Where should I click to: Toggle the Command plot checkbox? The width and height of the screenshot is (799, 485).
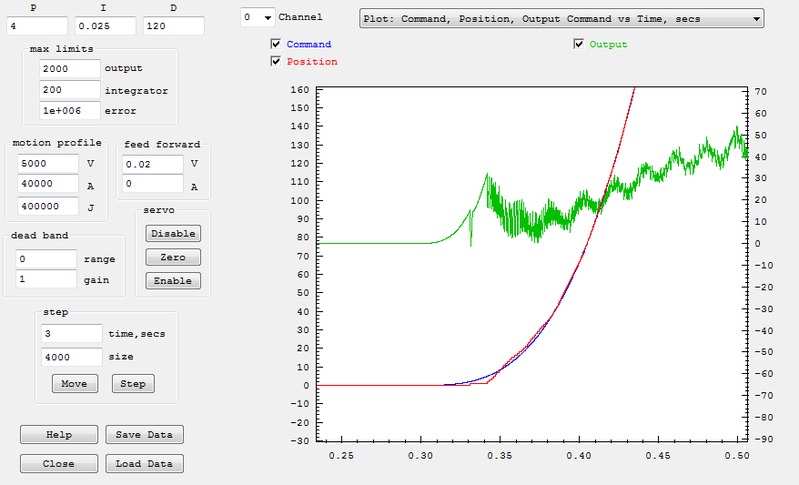[276, 45]
